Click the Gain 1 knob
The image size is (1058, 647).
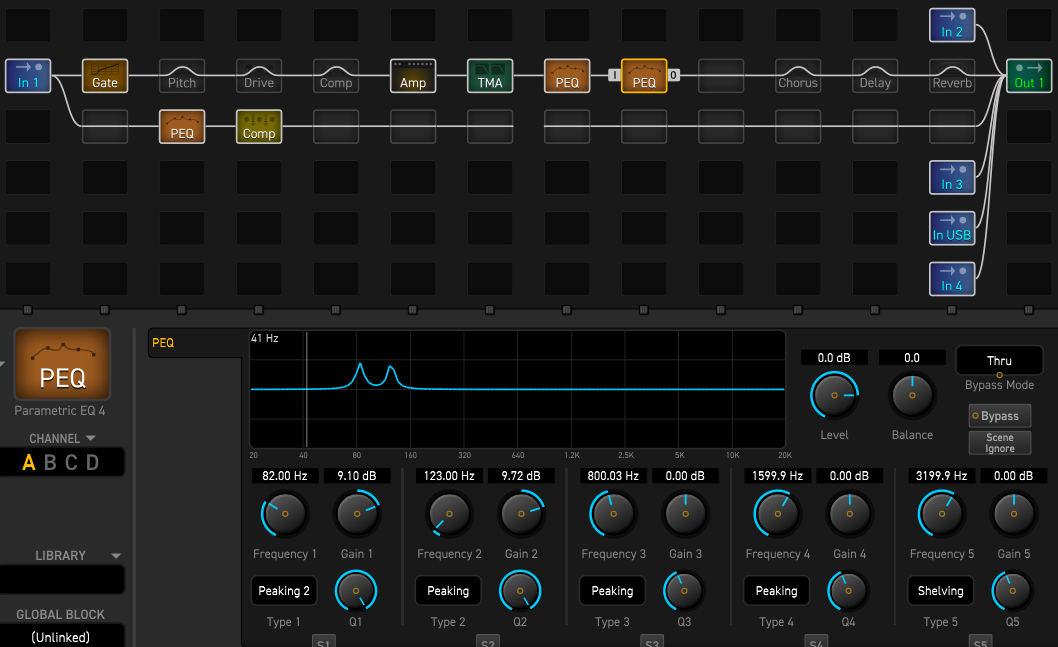coord(357,514)
